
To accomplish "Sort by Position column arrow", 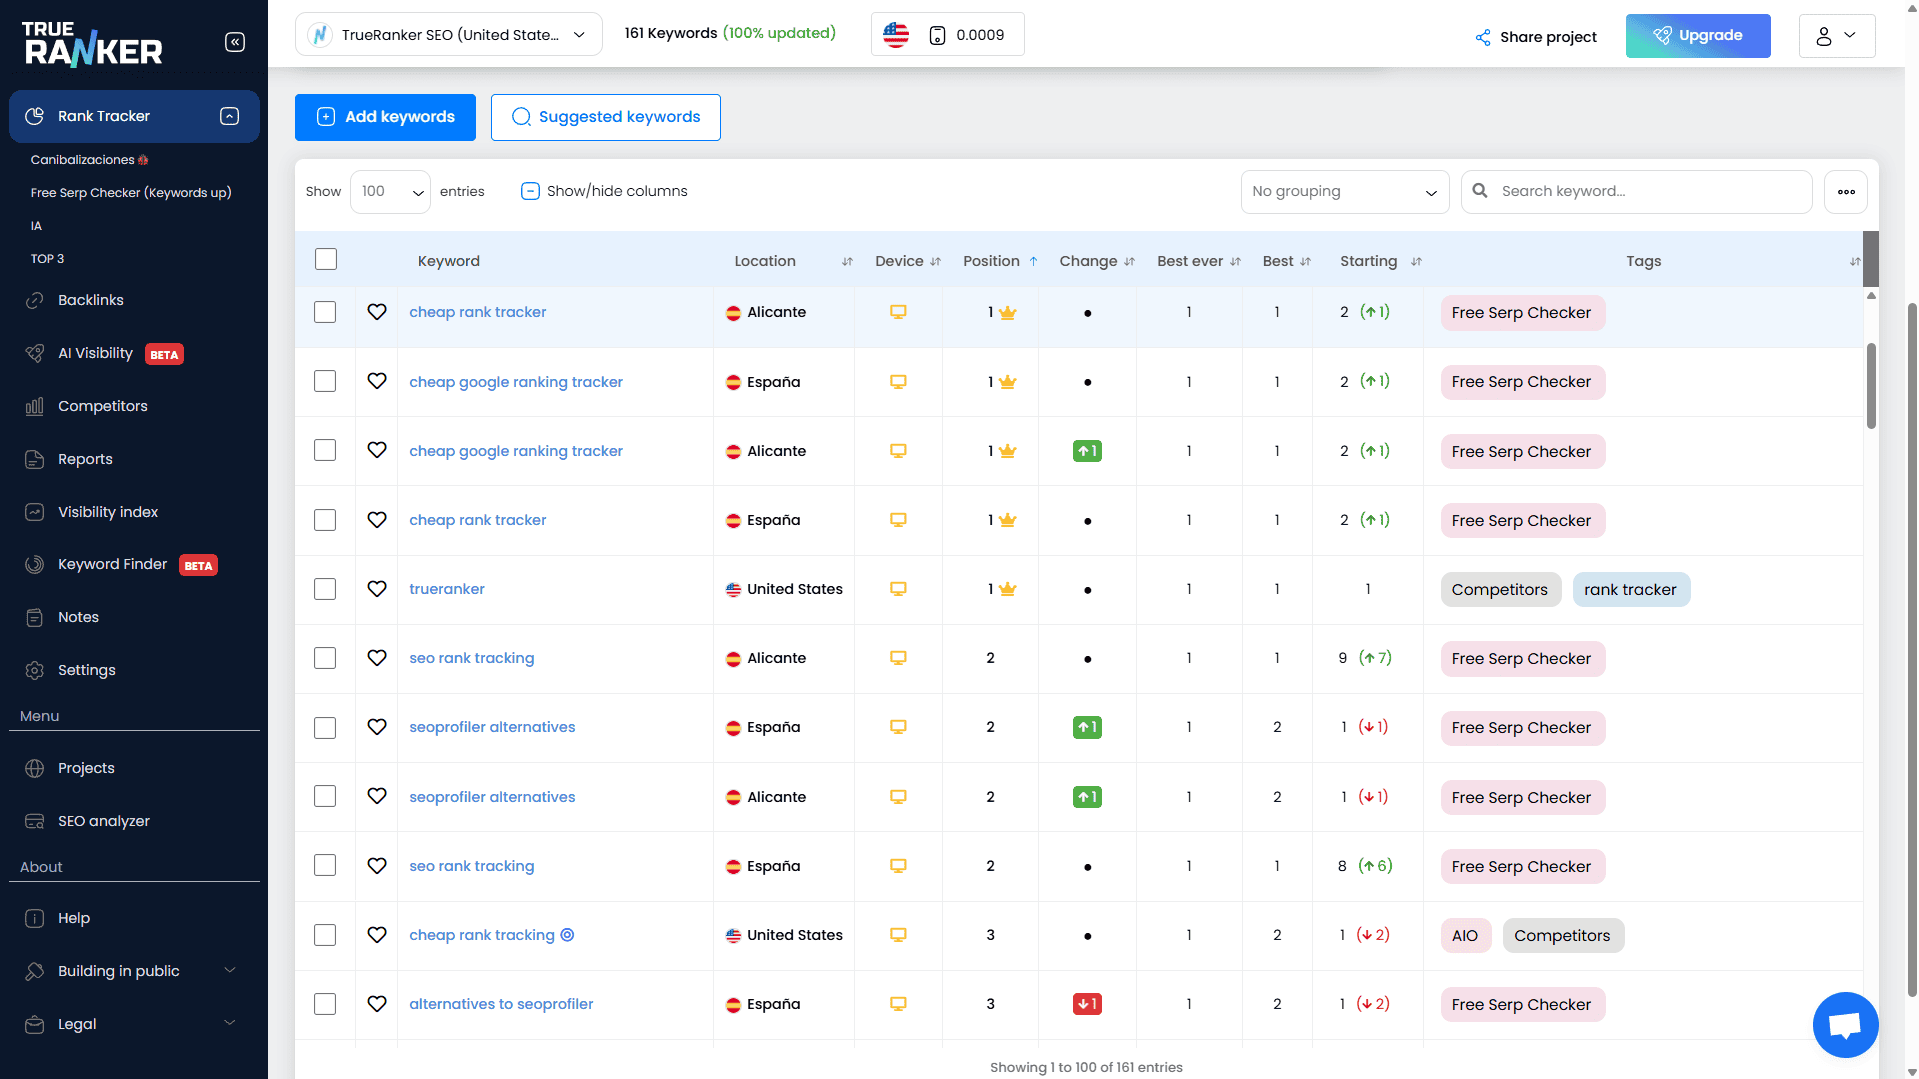I will (1033, 261).
